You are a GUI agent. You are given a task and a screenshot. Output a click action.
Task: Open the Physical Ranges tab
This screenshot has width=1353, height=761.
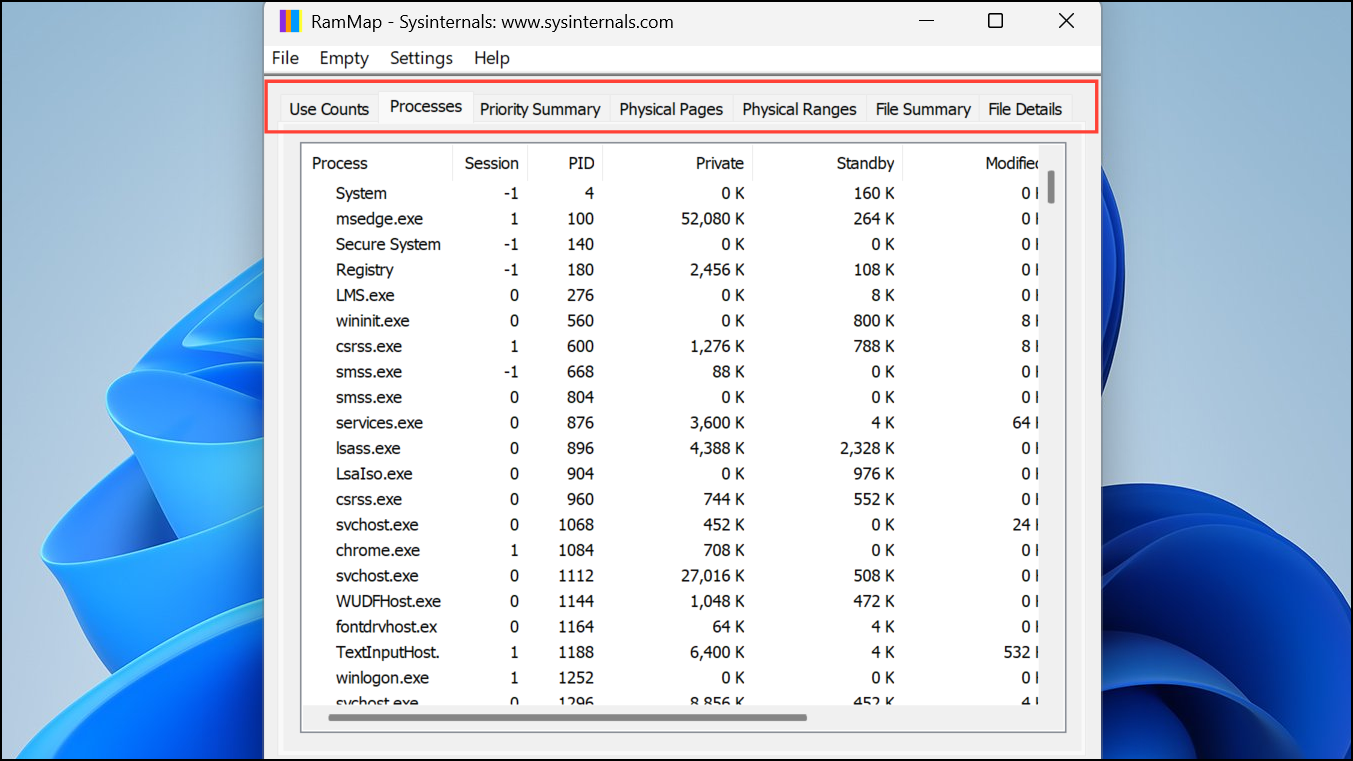pos(799,109)
